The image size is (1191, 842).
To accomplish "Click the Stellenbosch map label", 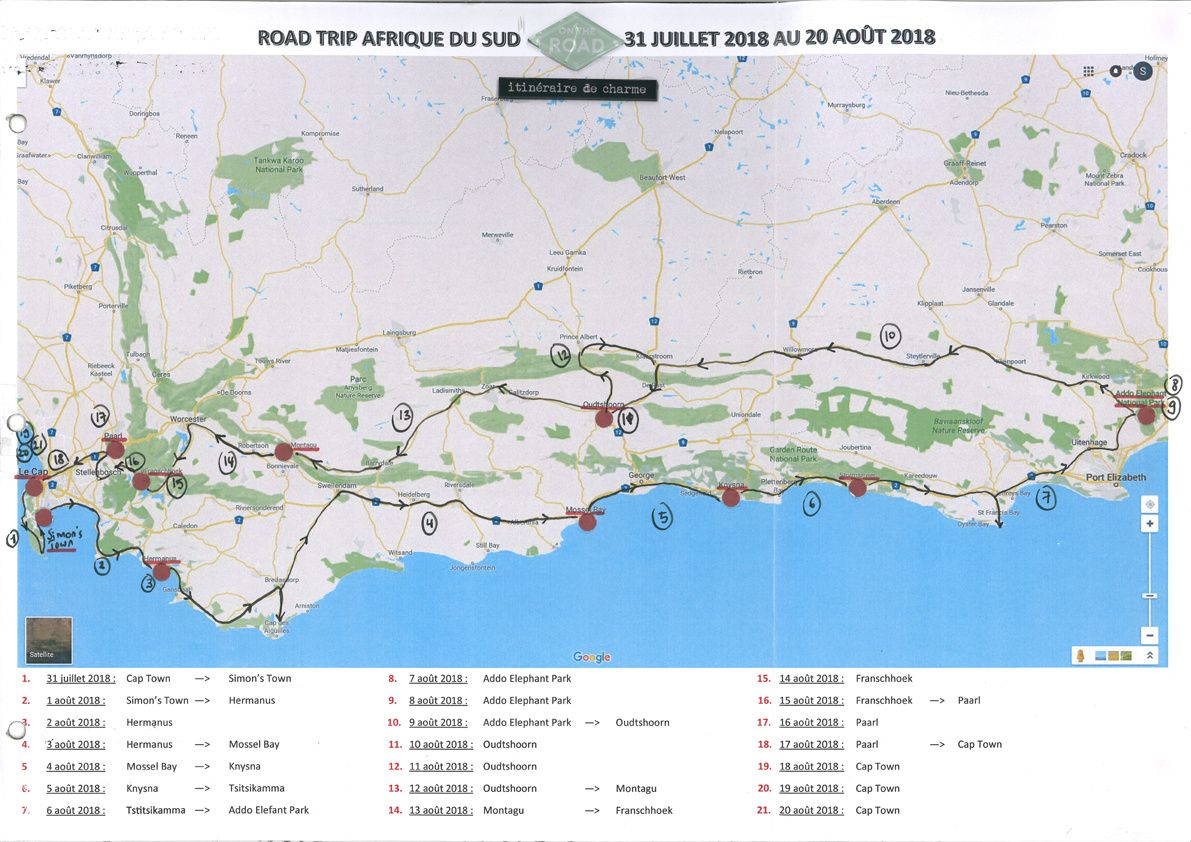I will coord(99,472).
